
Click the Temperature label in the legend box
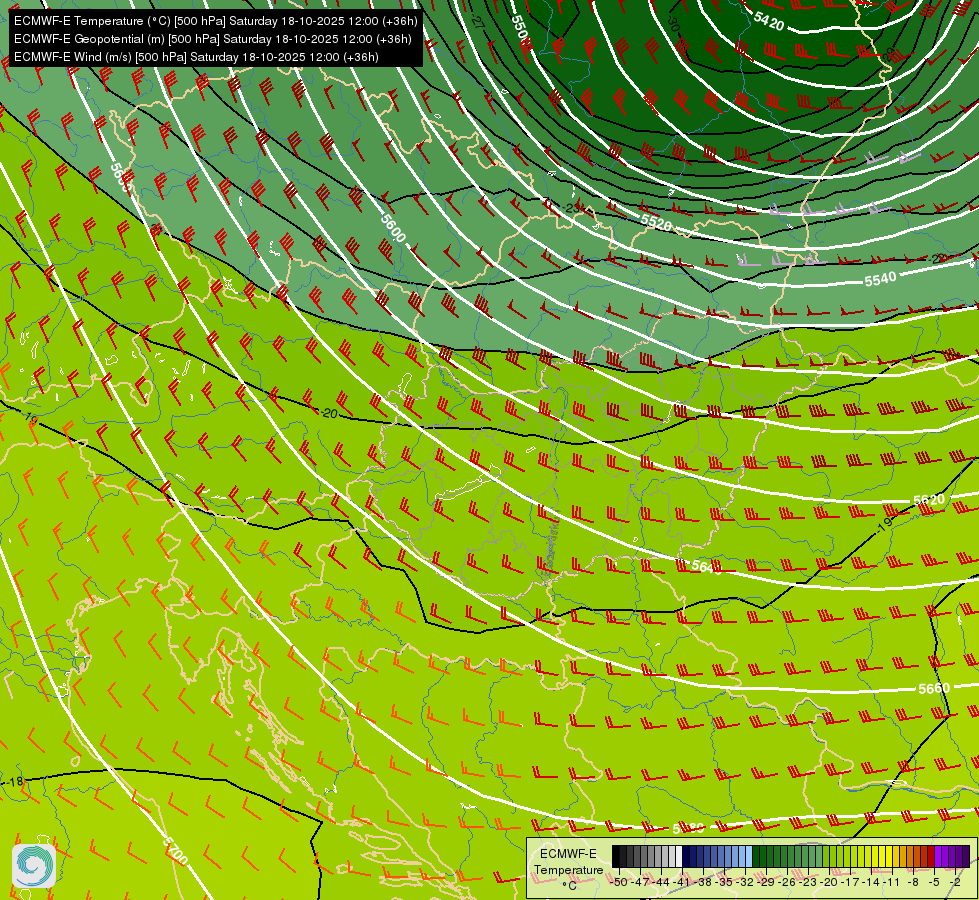(569, 870)
